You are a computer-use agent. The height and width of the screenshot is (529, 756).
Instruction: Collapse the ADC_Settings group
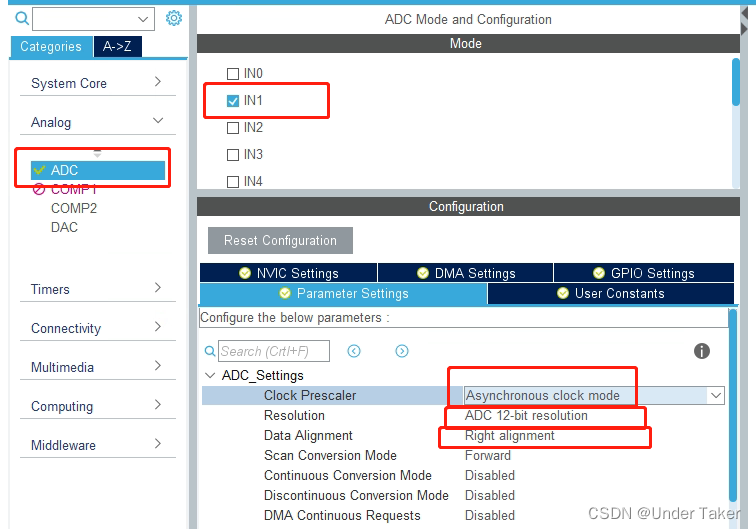pos(210,375)
